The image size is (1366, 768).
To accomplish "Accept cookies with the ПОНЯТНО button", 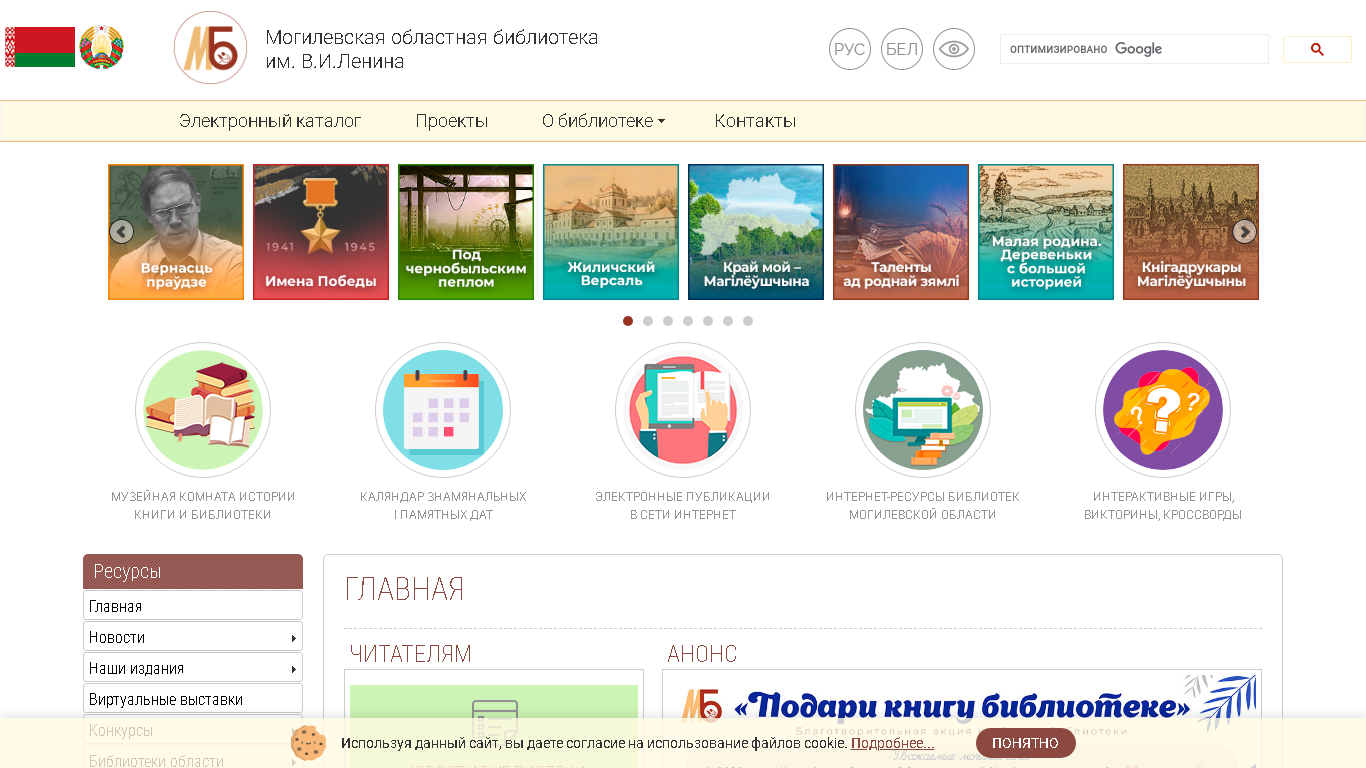I will tap(1025, 743).
